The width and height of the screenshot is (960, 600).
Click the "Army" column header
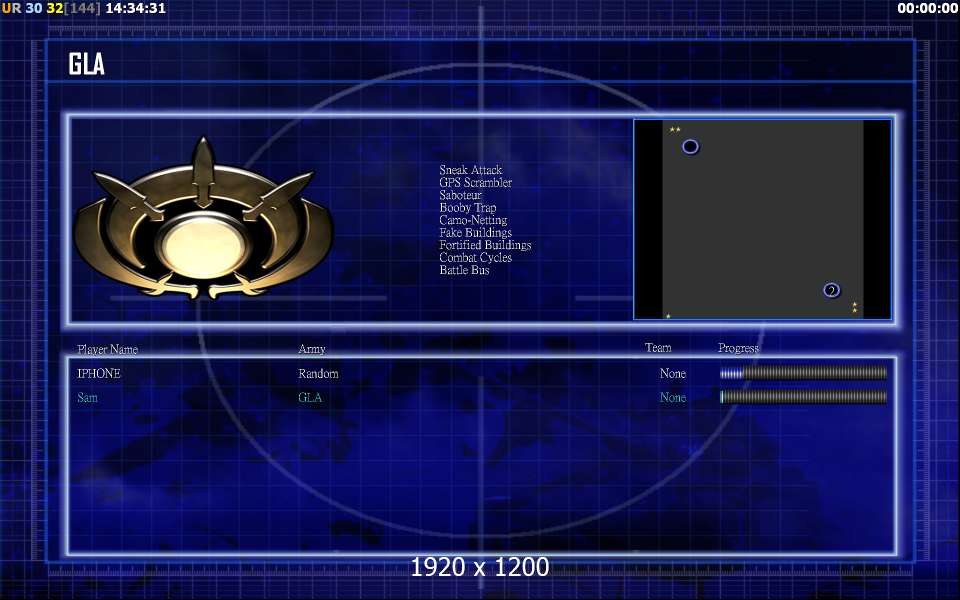[312, 348]
